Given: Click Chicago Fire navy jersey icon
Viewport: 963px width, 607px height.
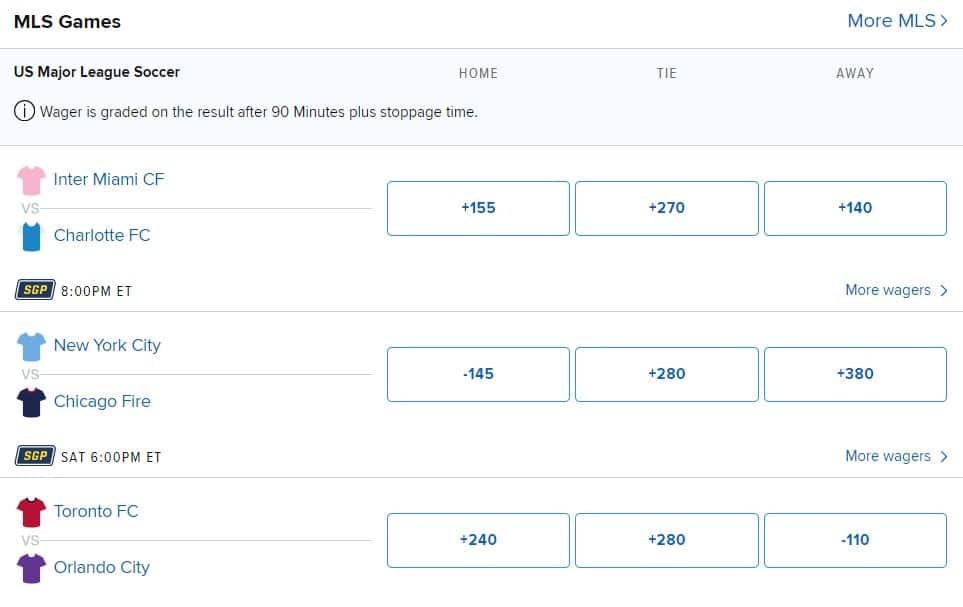Looking at the screenshot, I should pyautogui.click(x=31, y=402).
